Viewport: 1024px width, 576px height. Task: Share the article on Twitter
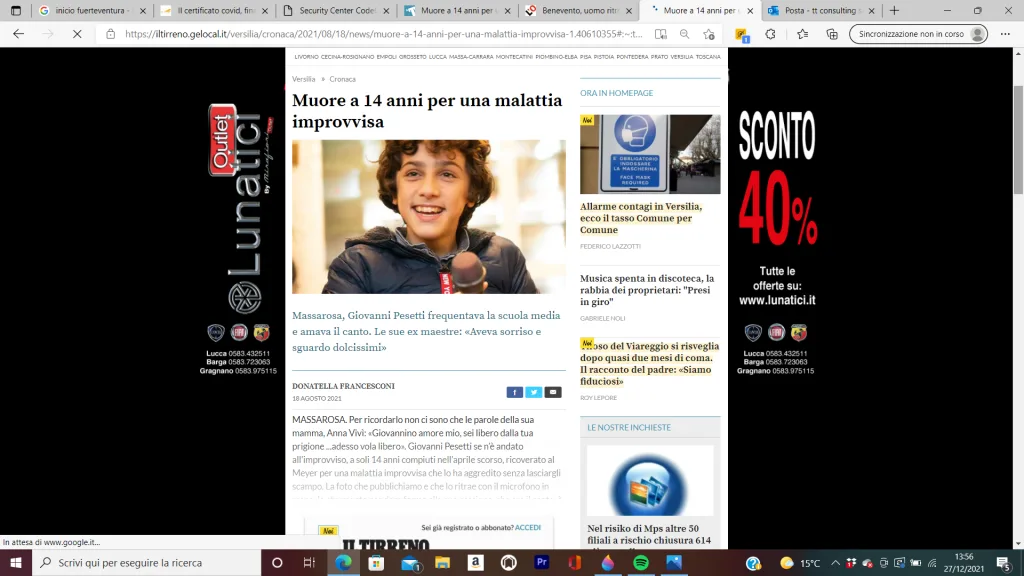[x=534, y=392]
